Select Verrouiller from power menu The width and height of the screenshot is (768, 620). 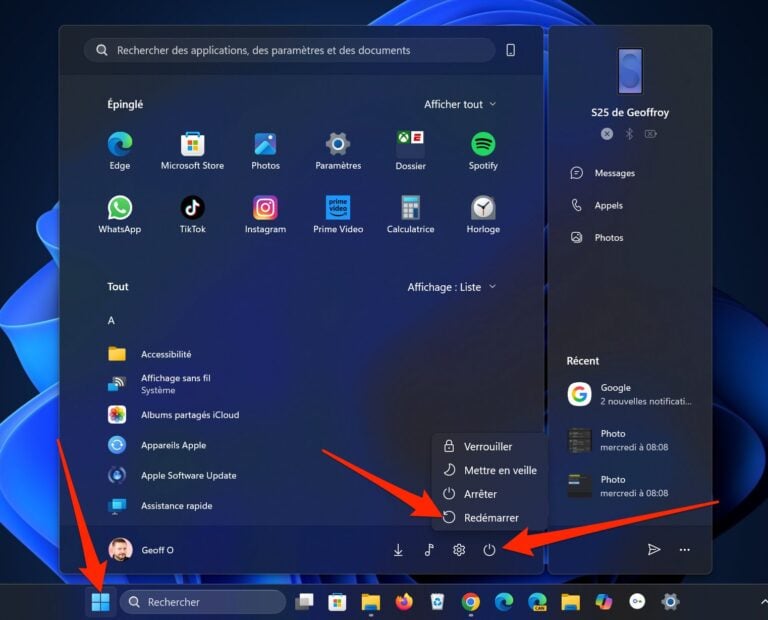(x=487, y=446)
